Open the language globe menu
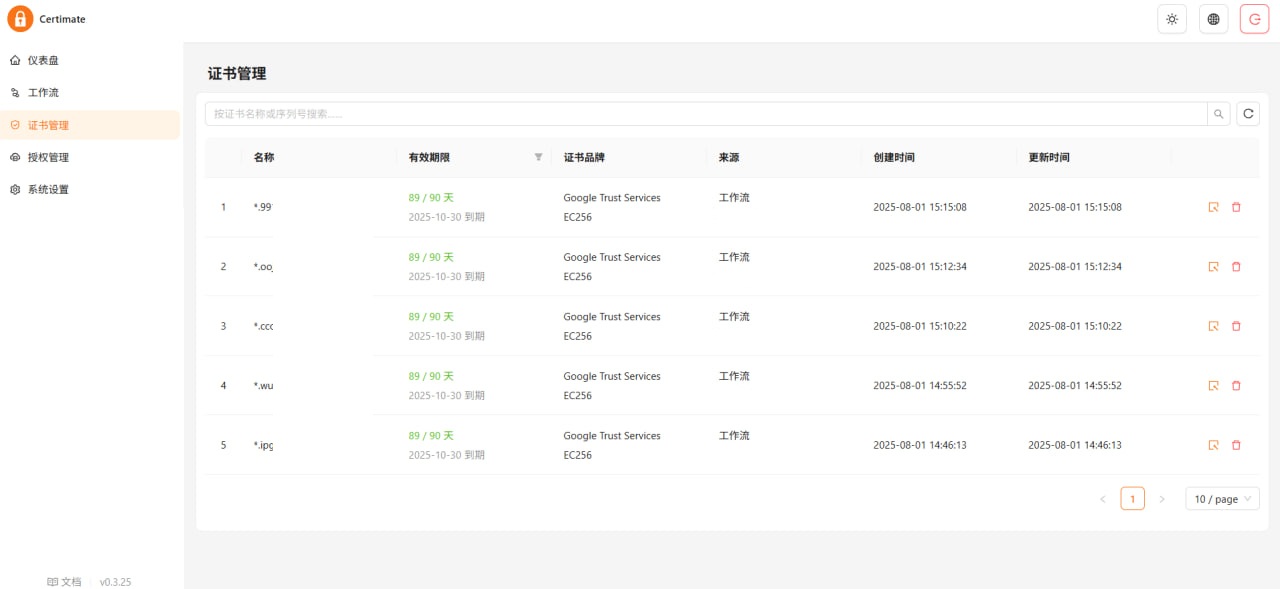Image resolution: width=1280 pixels, height=589 pixels. 1213,19
